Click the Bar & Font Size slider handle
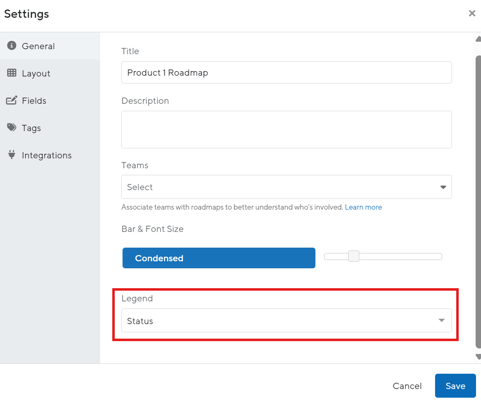This screenshot has width=481, height=401. [354, 256]
